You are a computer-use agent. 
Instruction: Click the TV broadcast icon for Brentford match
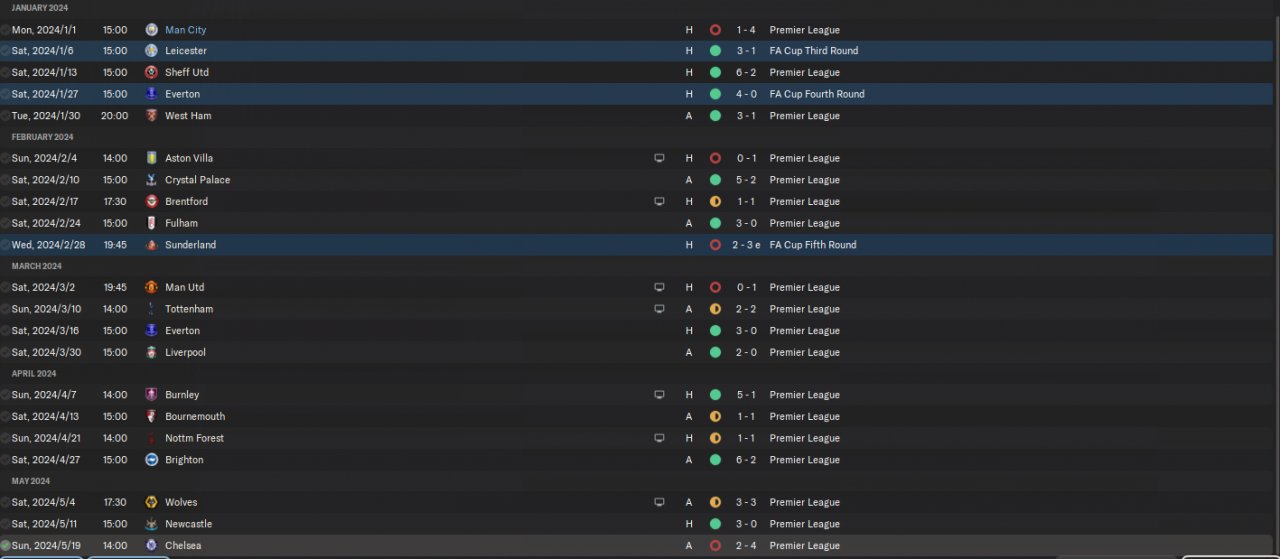(659, 201)
